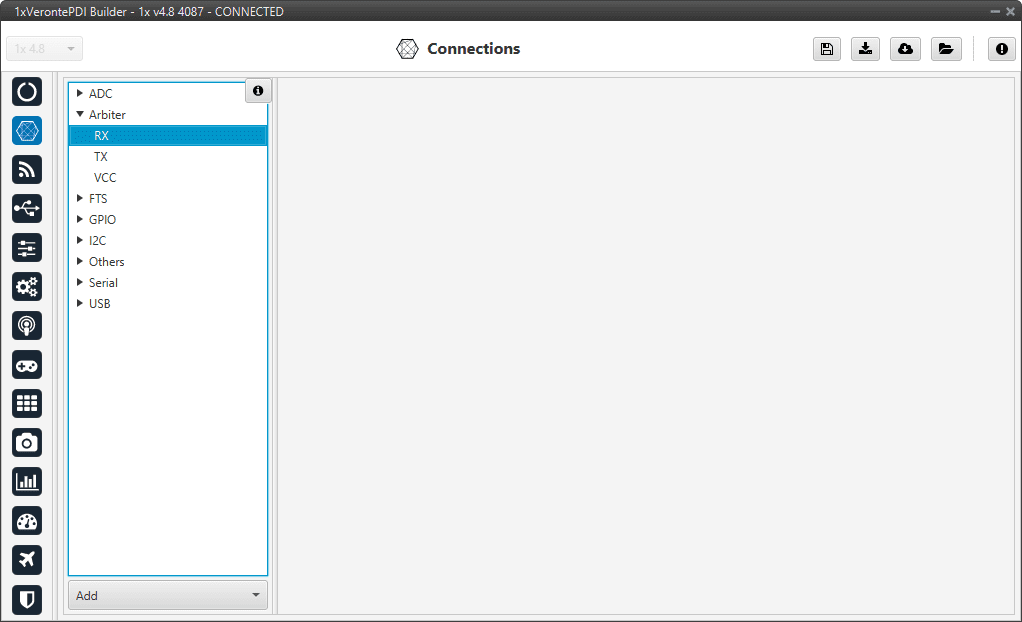This screenshot has width=1022, height=622.
Task: Open the RSS signal sidebar icon
Action: (27, 170)
